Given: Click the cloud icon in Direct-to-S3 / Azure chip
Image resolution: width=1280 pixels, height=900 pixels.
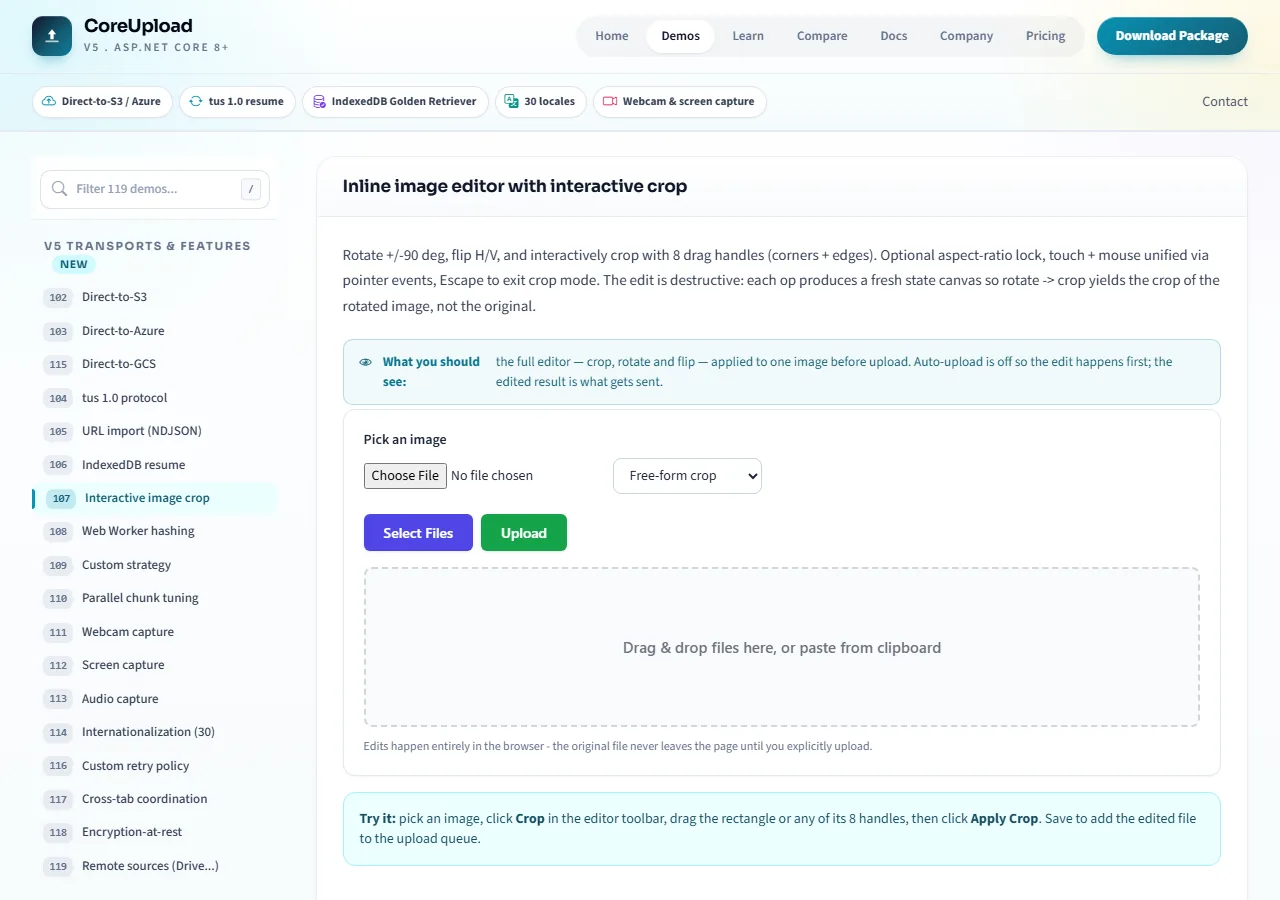Looking at the screenshot, I should tap(49, 102).
